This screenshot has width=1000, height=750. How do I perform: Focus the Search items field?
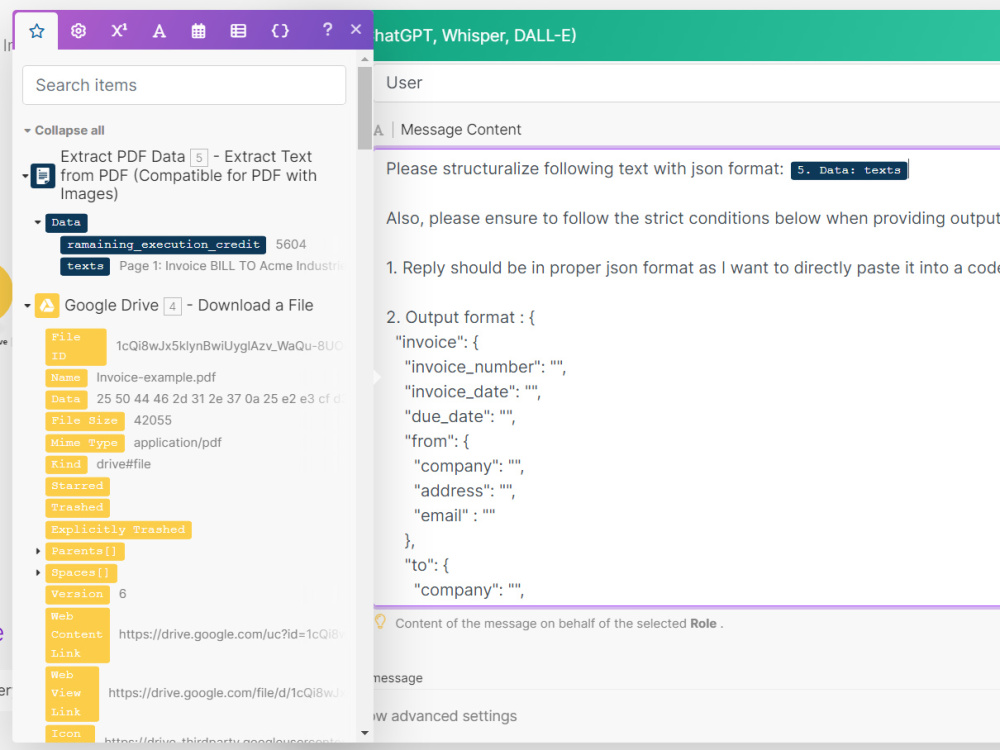[184, 85]
